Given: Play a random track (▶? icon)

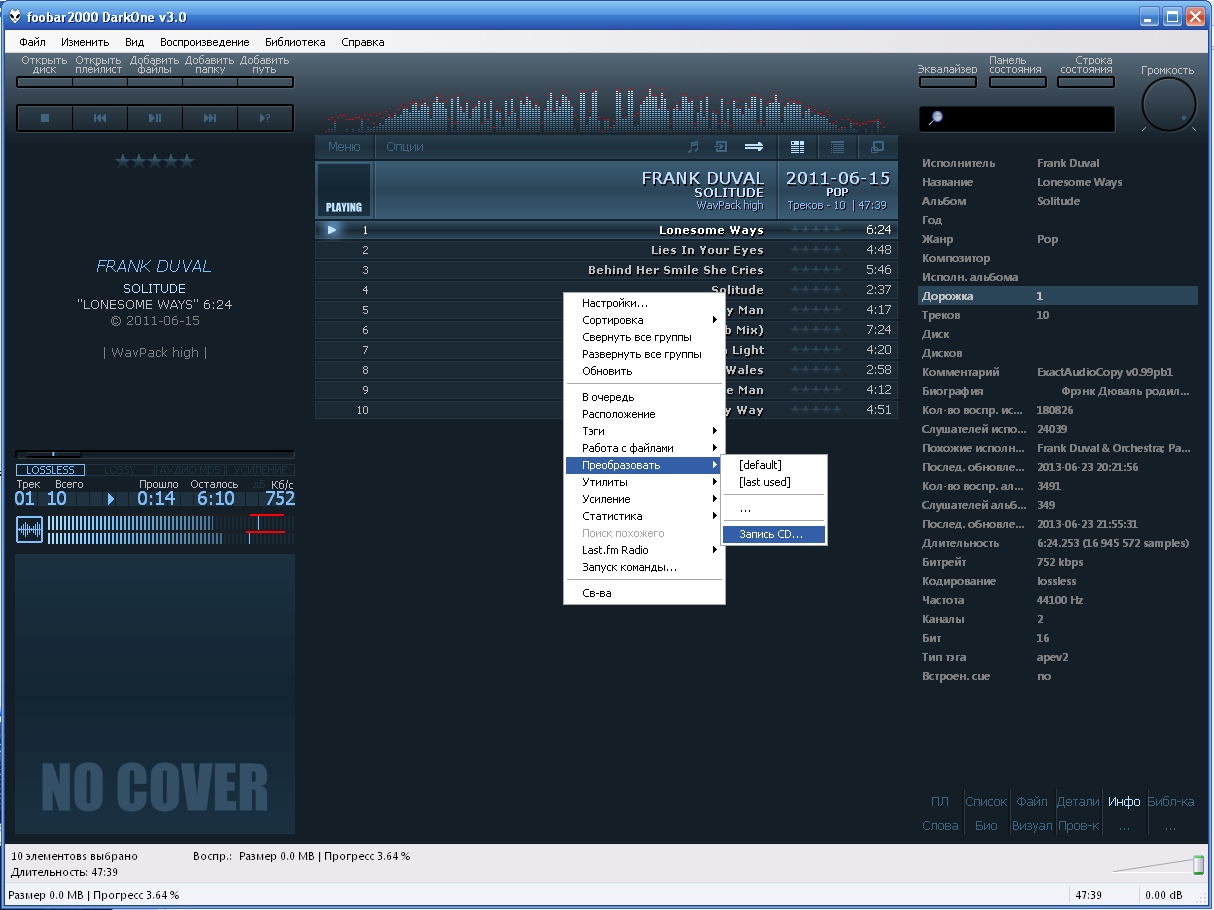Looking at the screenshot, I should coord(265,118).
